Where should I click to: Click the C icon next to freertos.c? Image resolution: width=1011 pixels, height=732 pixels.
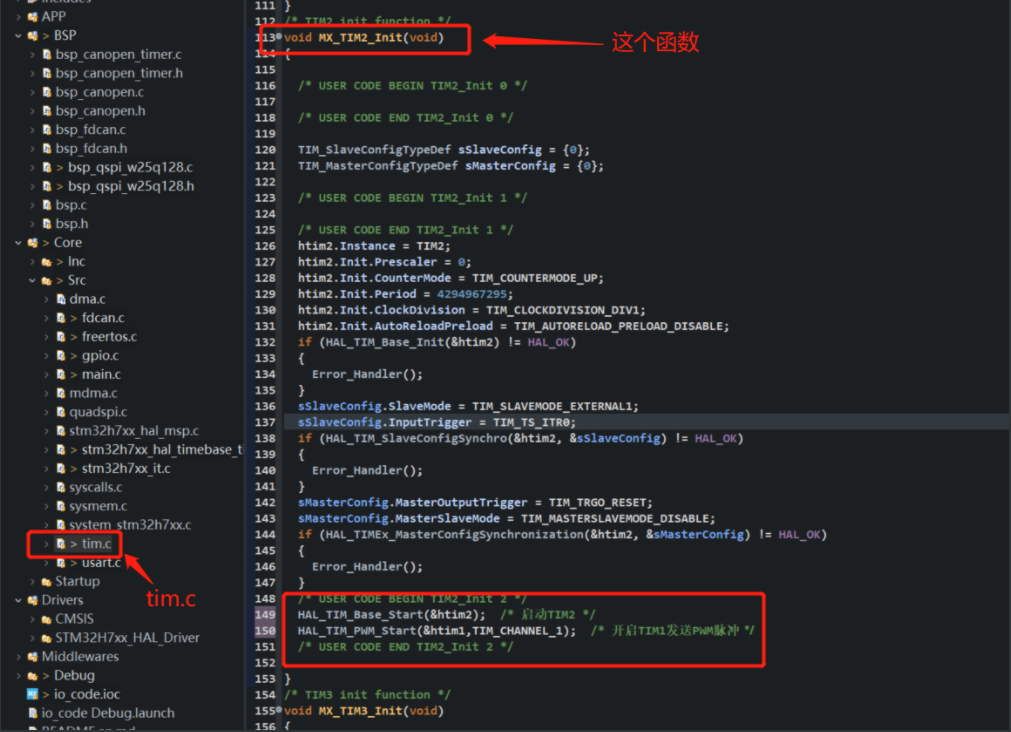coord(59,336)
